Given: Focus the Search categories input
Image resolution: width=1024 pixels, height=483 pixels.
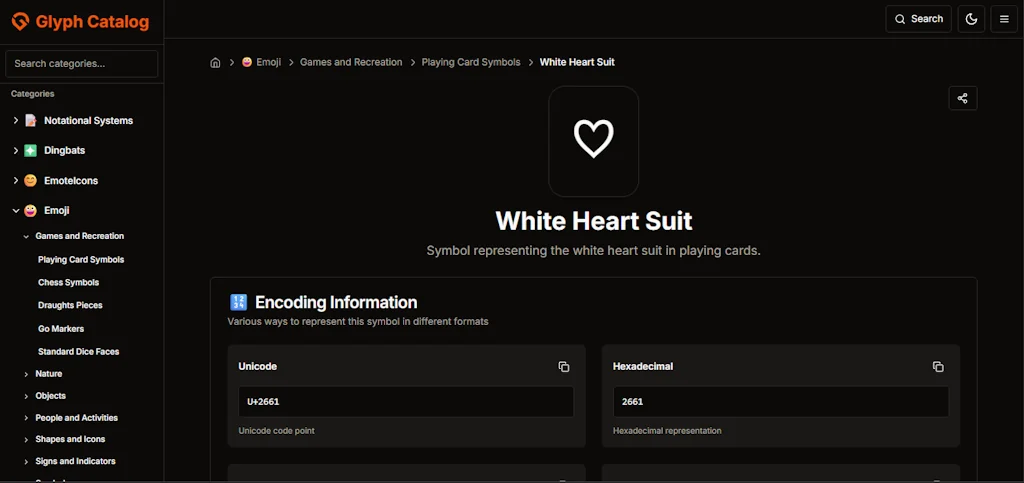Looking at the screenshot, I should pyautogui.click(x=82, y=64).
